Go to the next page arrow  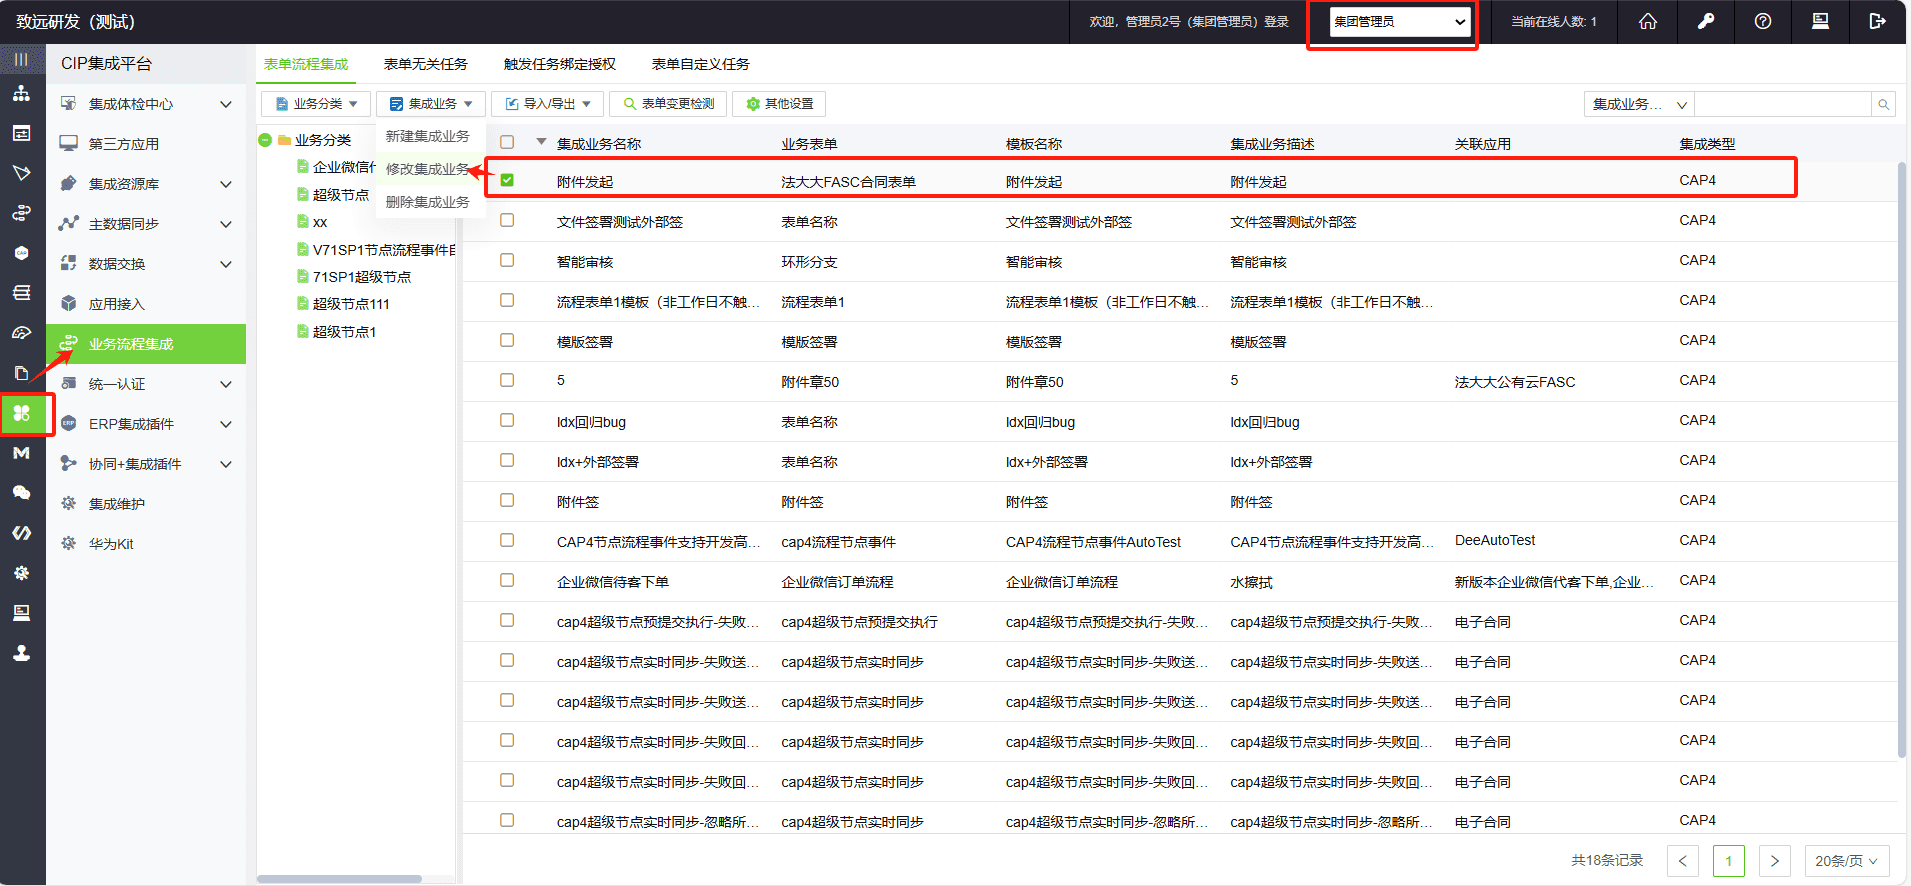(x=1774, y=861)
